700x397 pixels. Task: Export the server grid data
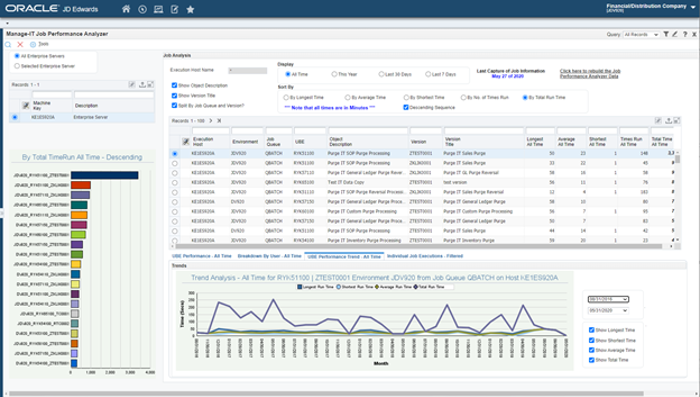pos(142,84)
